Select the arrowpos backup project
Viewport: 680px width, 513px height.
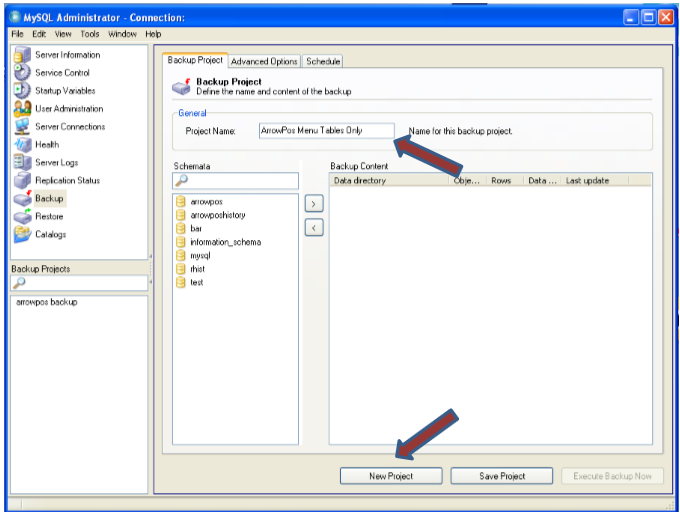tap(47, 302)
